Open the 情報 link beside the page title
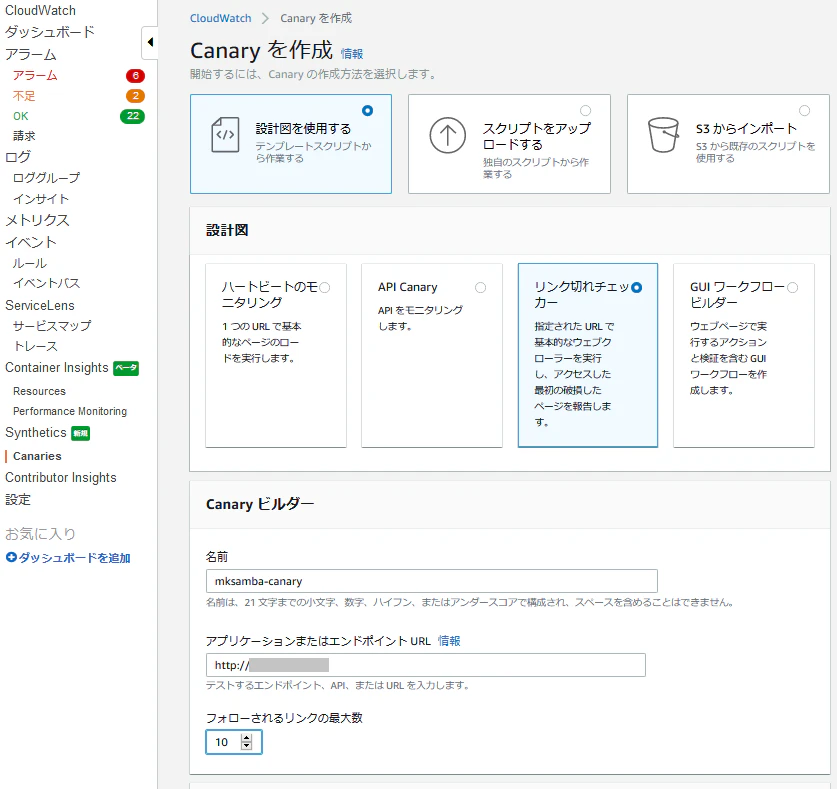The image size is (837, 789). click(352, 54)
